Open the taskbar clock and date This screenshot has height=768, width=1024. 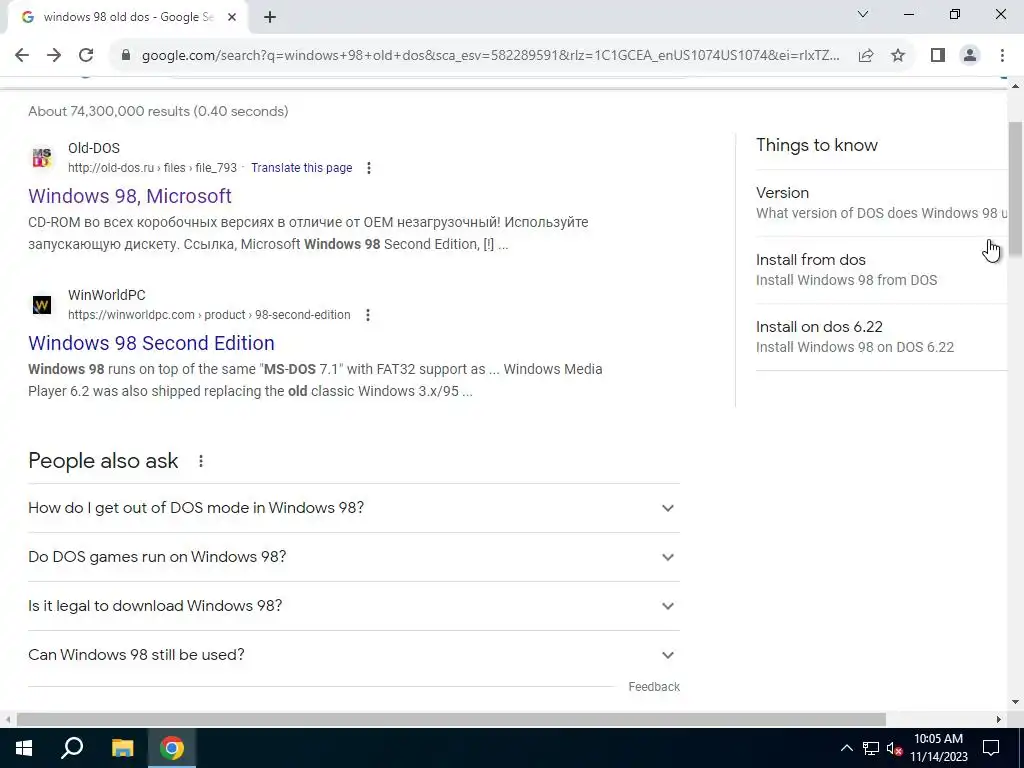click(x=938, y=748)
